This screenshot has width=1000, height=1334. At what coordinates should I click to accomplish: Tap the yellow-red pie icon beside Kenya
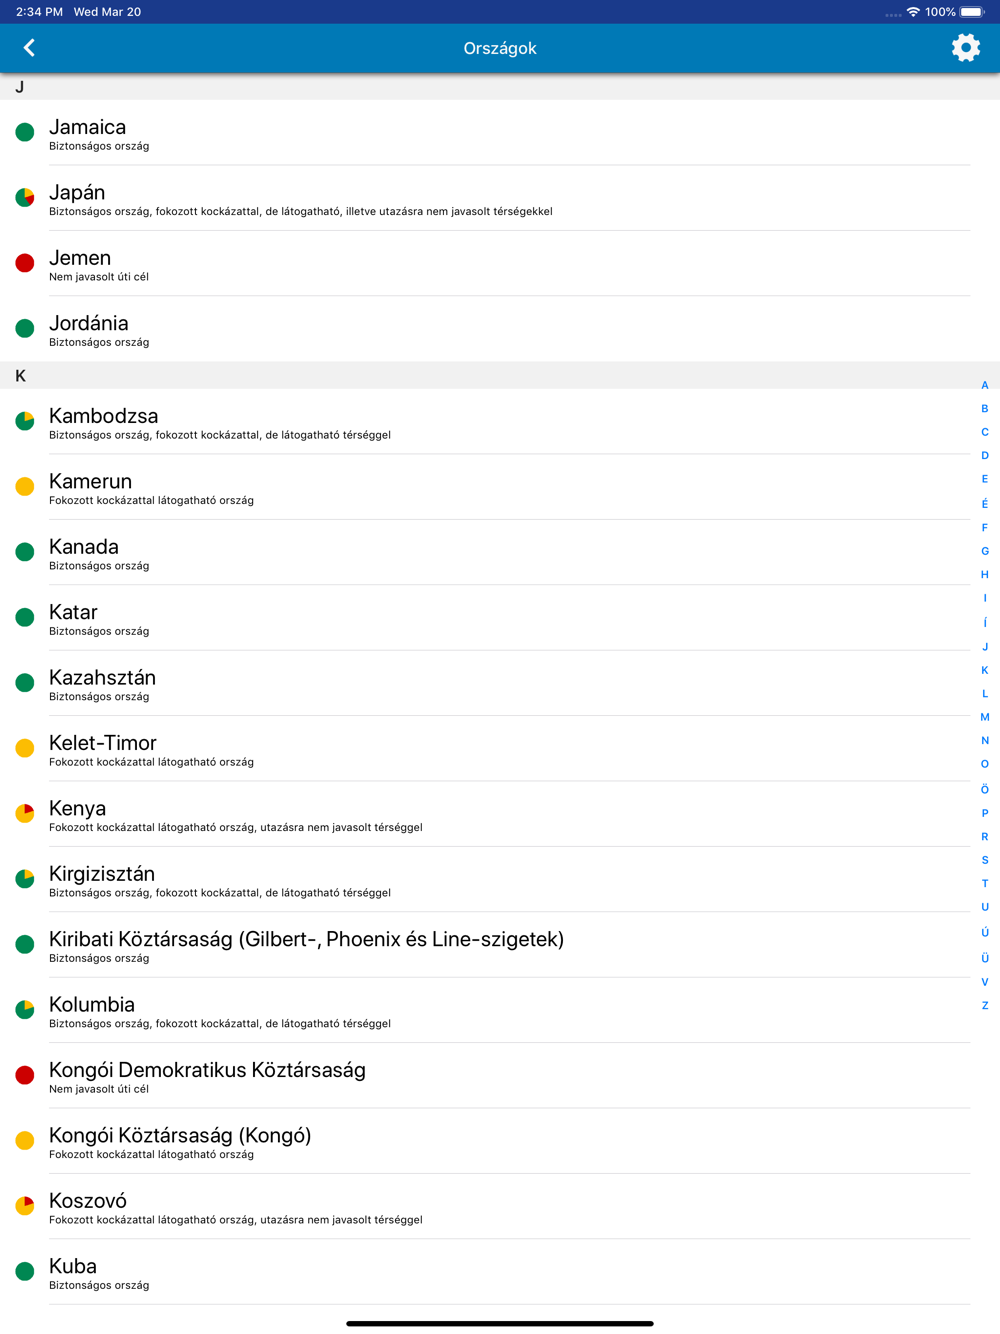25,813
